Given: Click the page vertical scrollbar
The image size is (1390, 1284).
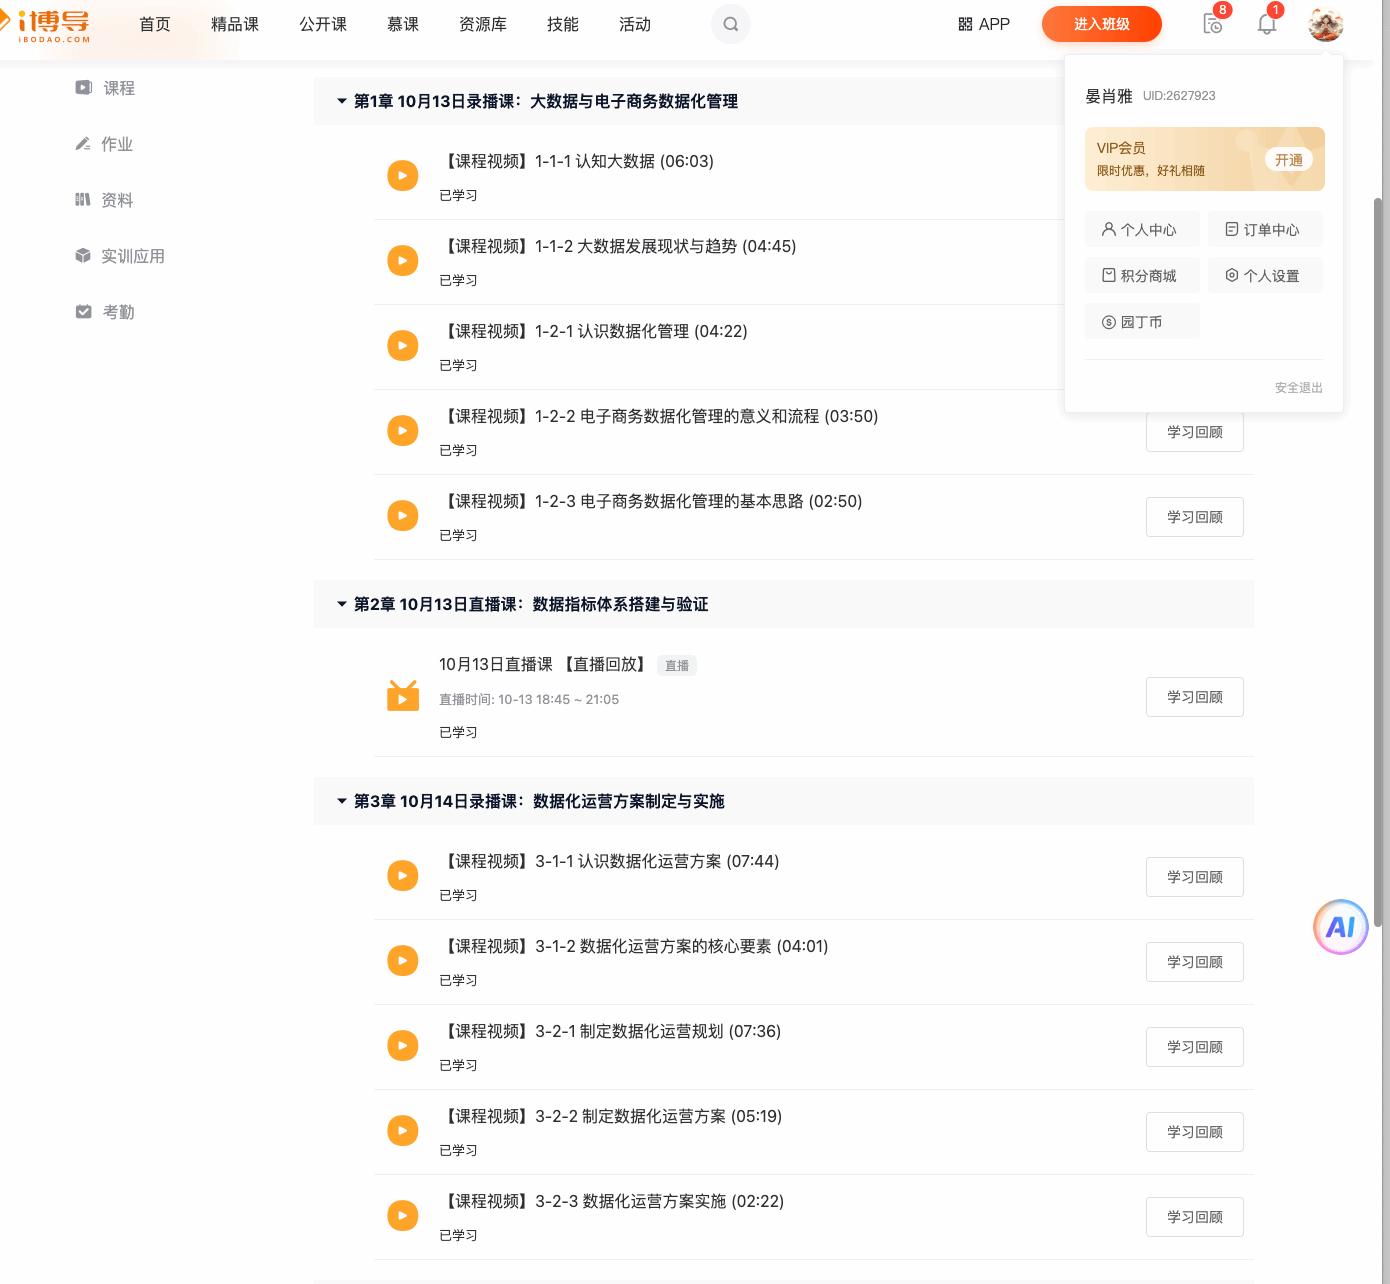Looking at the screenshot, I should [x=1379, y=560].
